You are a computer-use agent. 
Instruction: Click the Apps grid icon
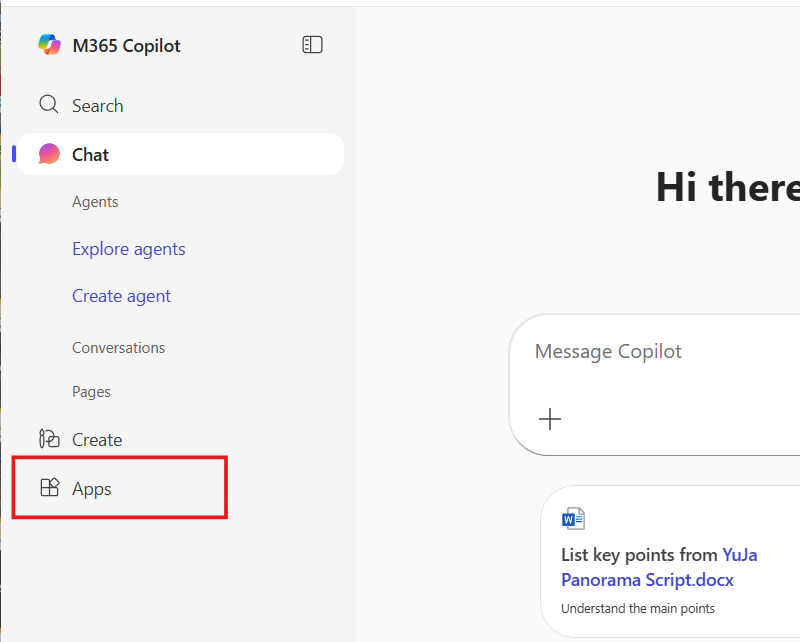pos(49,487)
